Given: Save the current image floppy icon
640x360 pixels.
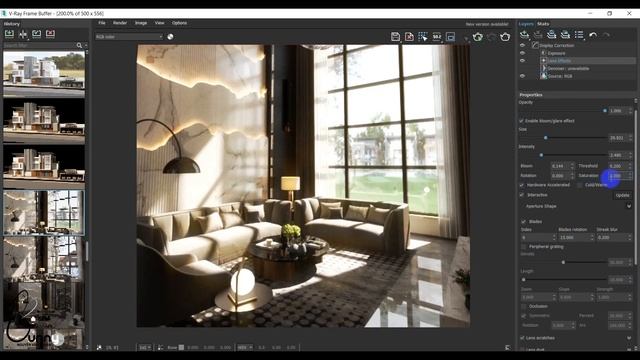Looking at the screenshot, I should click(395, 37).
